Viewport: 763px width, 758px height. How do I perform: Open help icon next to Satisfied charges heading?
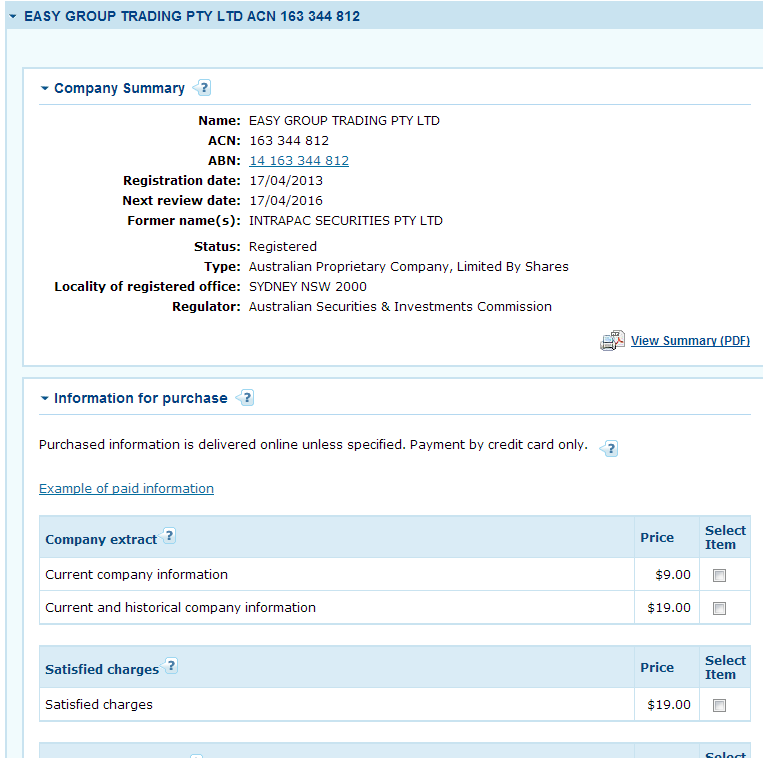170,666
